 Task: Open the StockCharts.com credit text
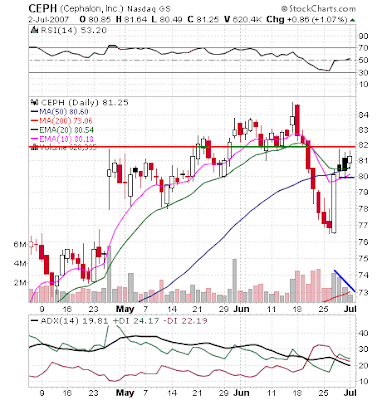318,8
